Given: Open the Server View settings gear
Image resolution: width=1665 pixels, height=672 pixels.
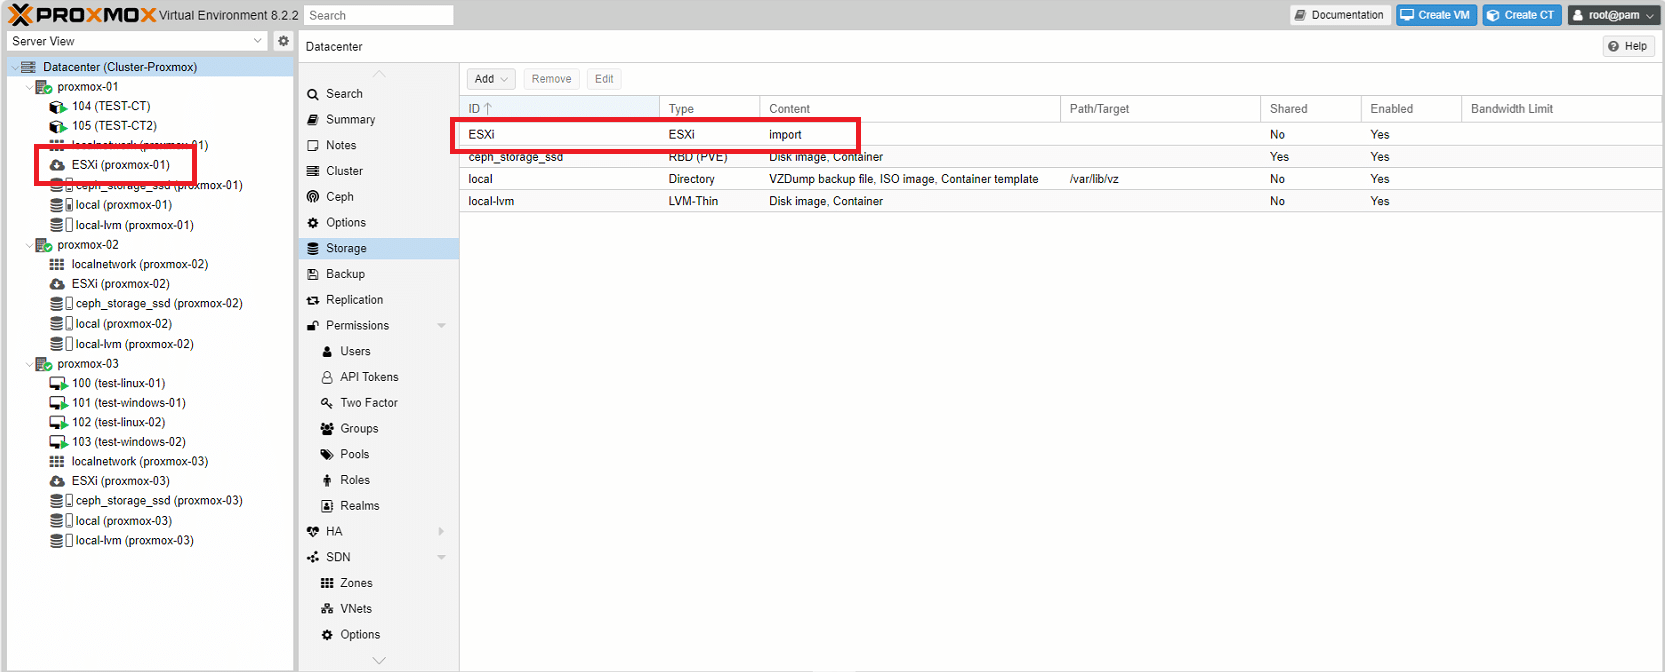Looking at the screenshot, I should pos(283,41).
